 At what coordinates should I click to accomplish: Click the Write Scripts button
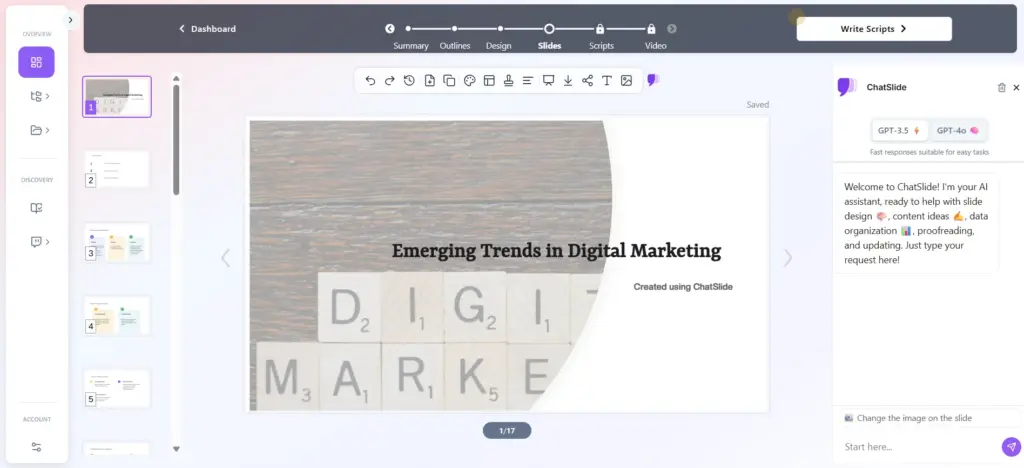pos(874,29)
